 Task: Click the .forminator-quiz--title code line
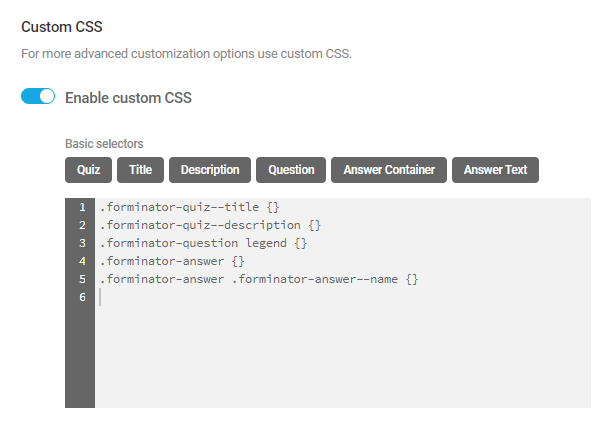coord(182,207)
